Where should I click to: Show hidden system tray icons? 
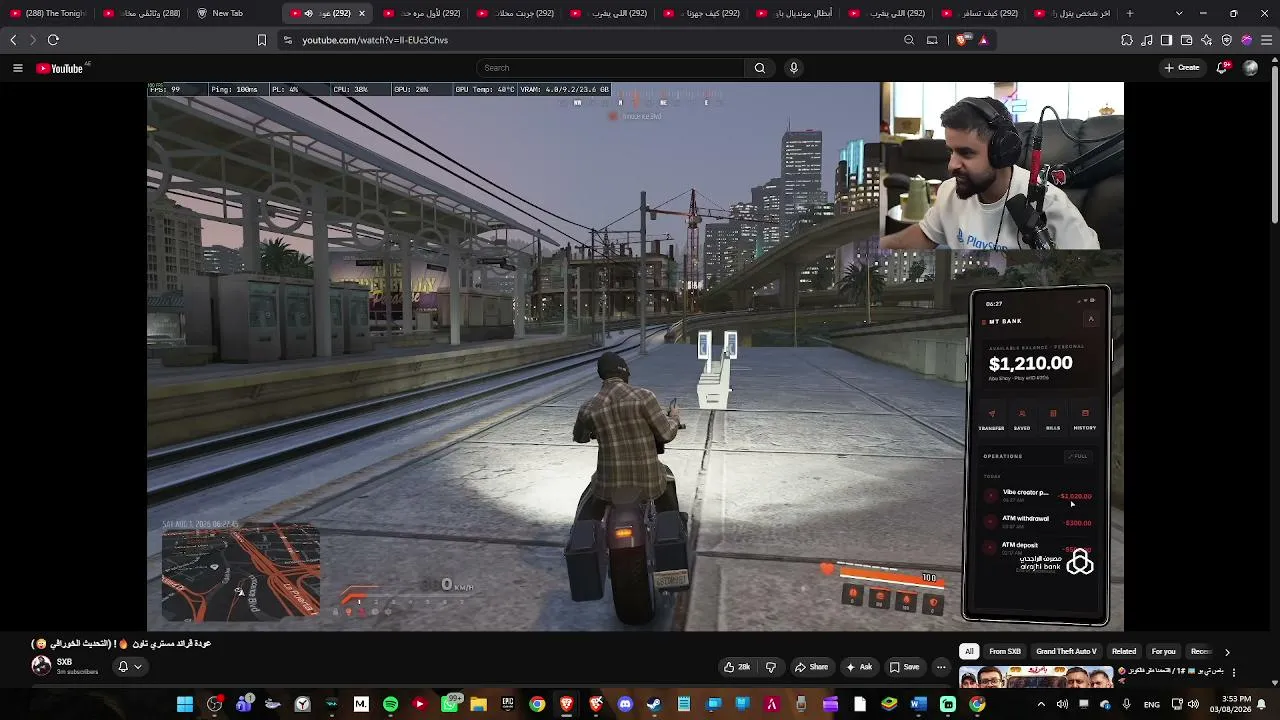1041,704
